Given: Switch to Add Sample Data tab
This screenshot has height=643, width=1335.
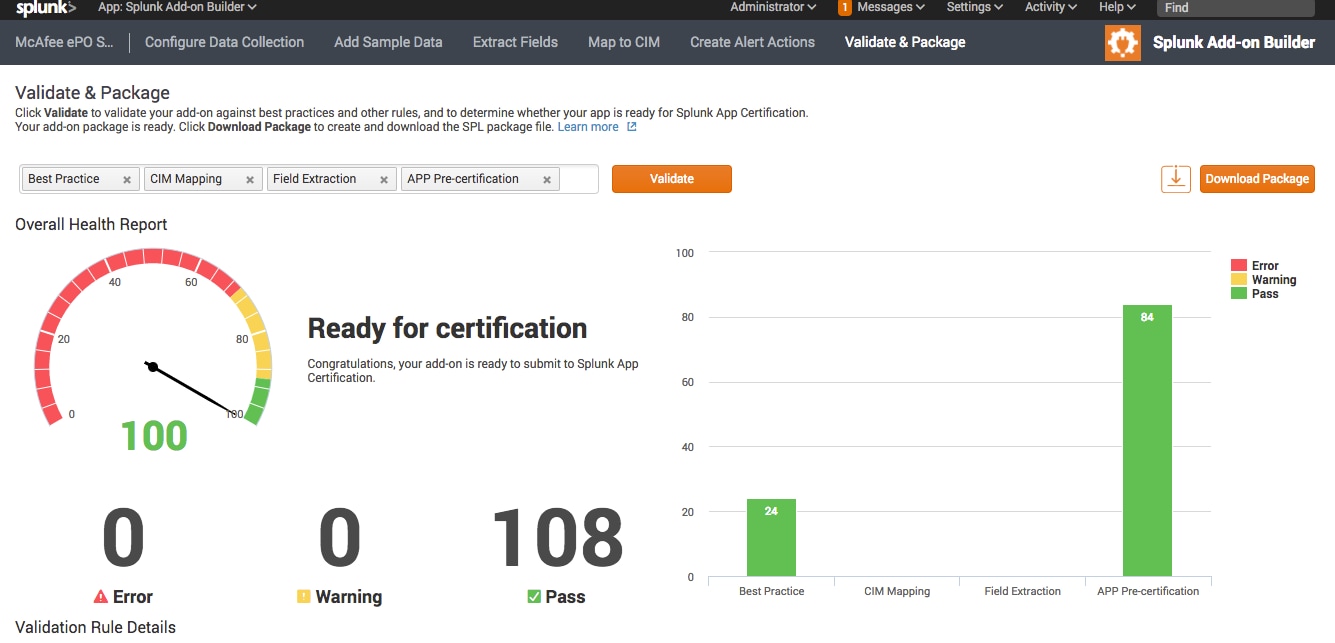Looking at the screenshot, I should pos(388,42).
